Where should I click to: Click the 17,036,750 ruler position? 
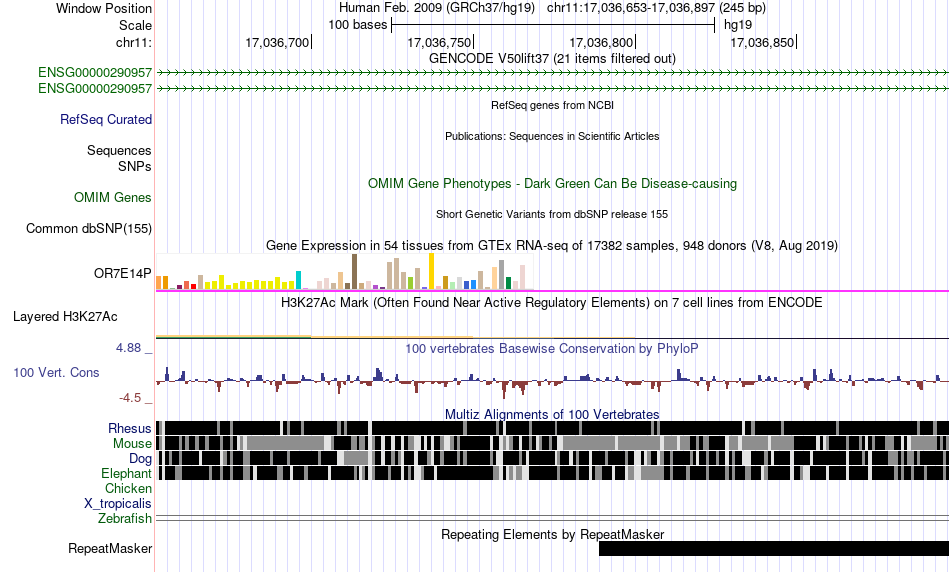(x=440, y=42)
